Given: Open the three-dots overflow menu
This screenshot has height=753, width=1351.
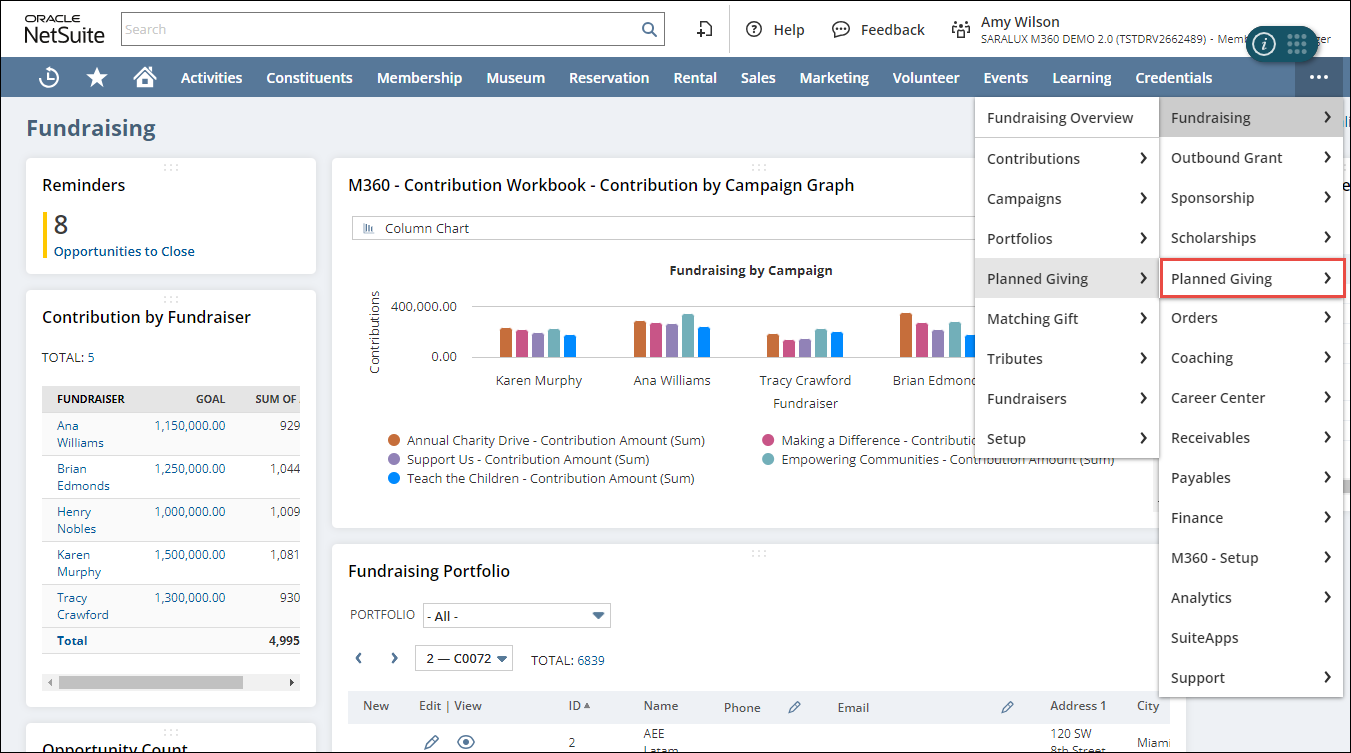Looking at the screenshot, I should pyautogui.click(x=1318, y=78).
